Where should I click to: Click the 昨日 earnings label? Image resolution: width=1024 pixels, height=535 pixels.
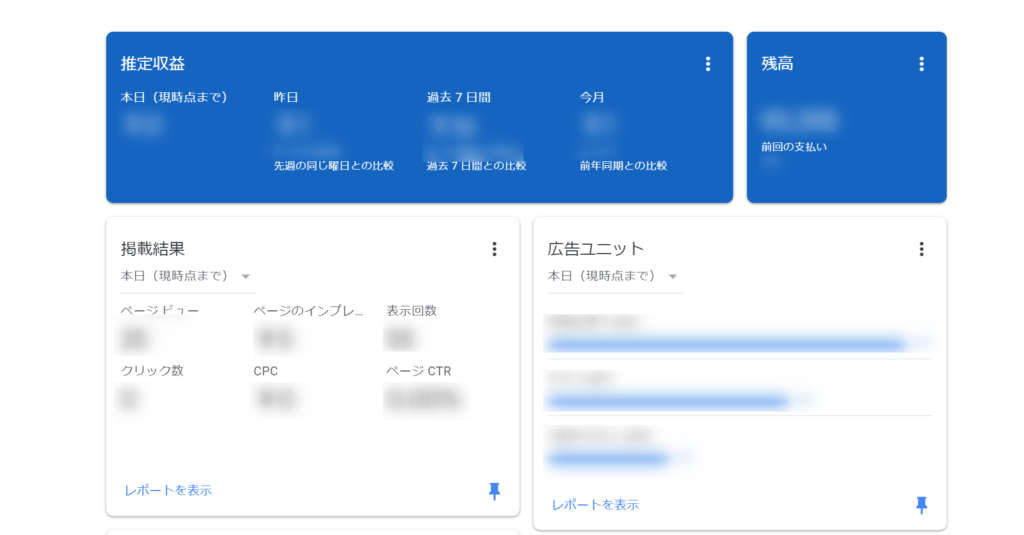[x=286, y=97]
